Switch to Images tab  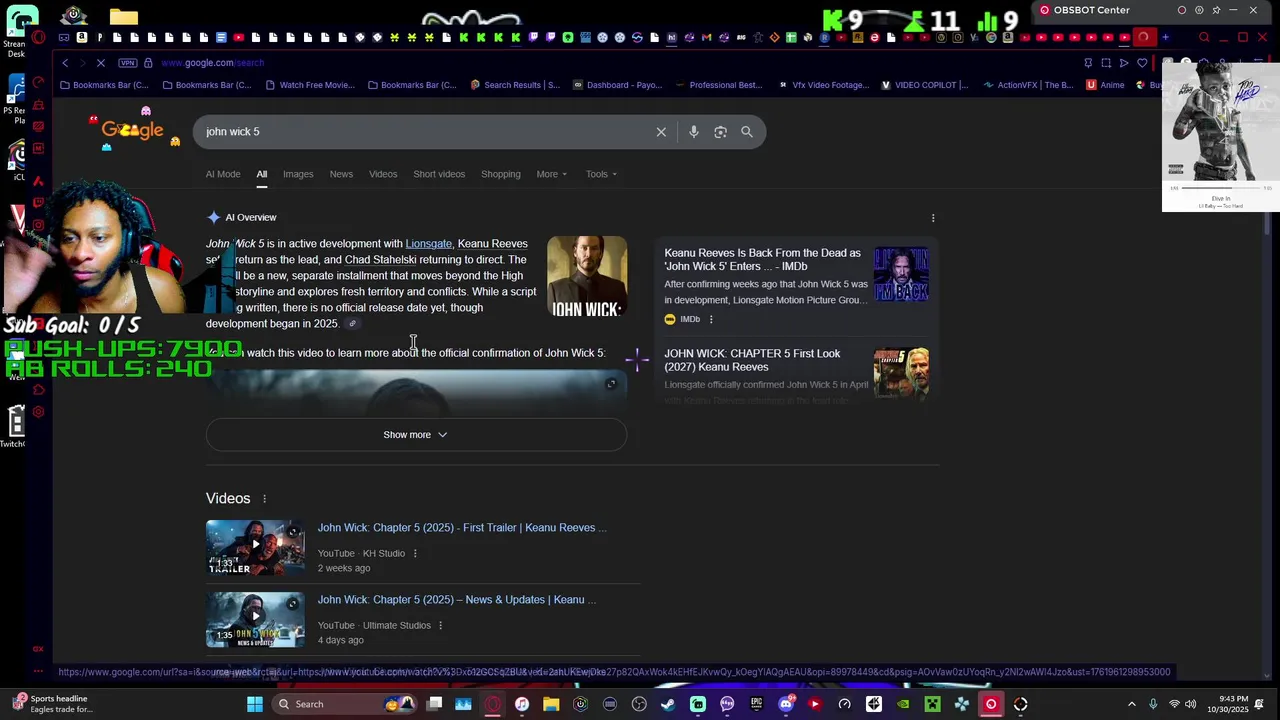click(x=298, y=174)
